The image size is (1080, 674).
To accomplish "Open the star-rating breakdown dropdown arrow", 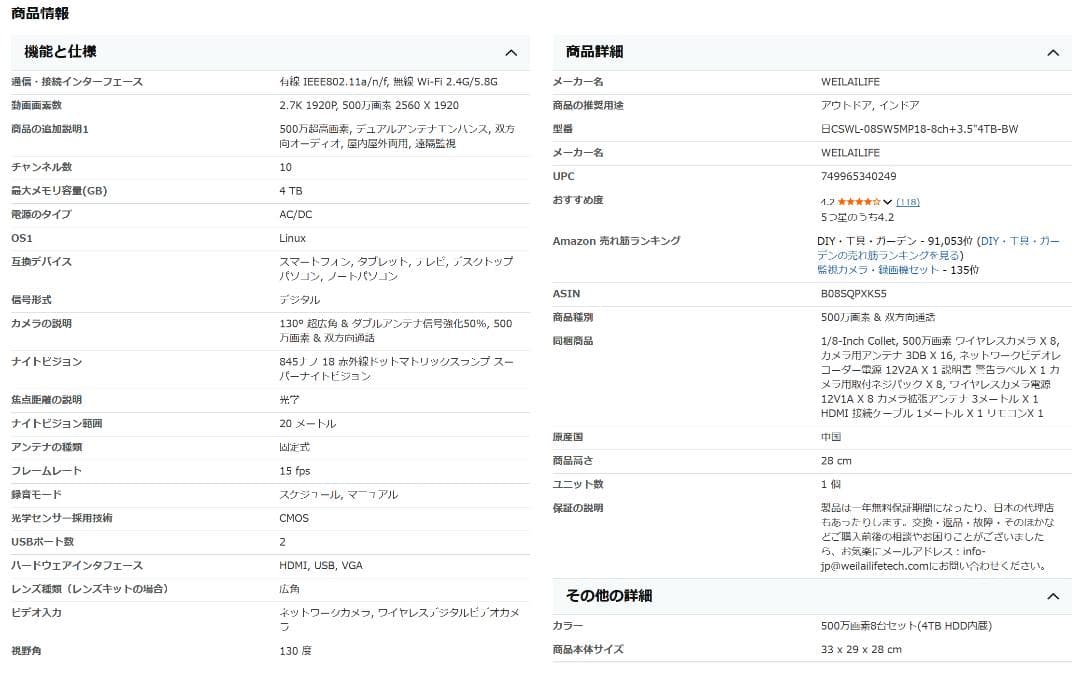I will click(888, 202).
